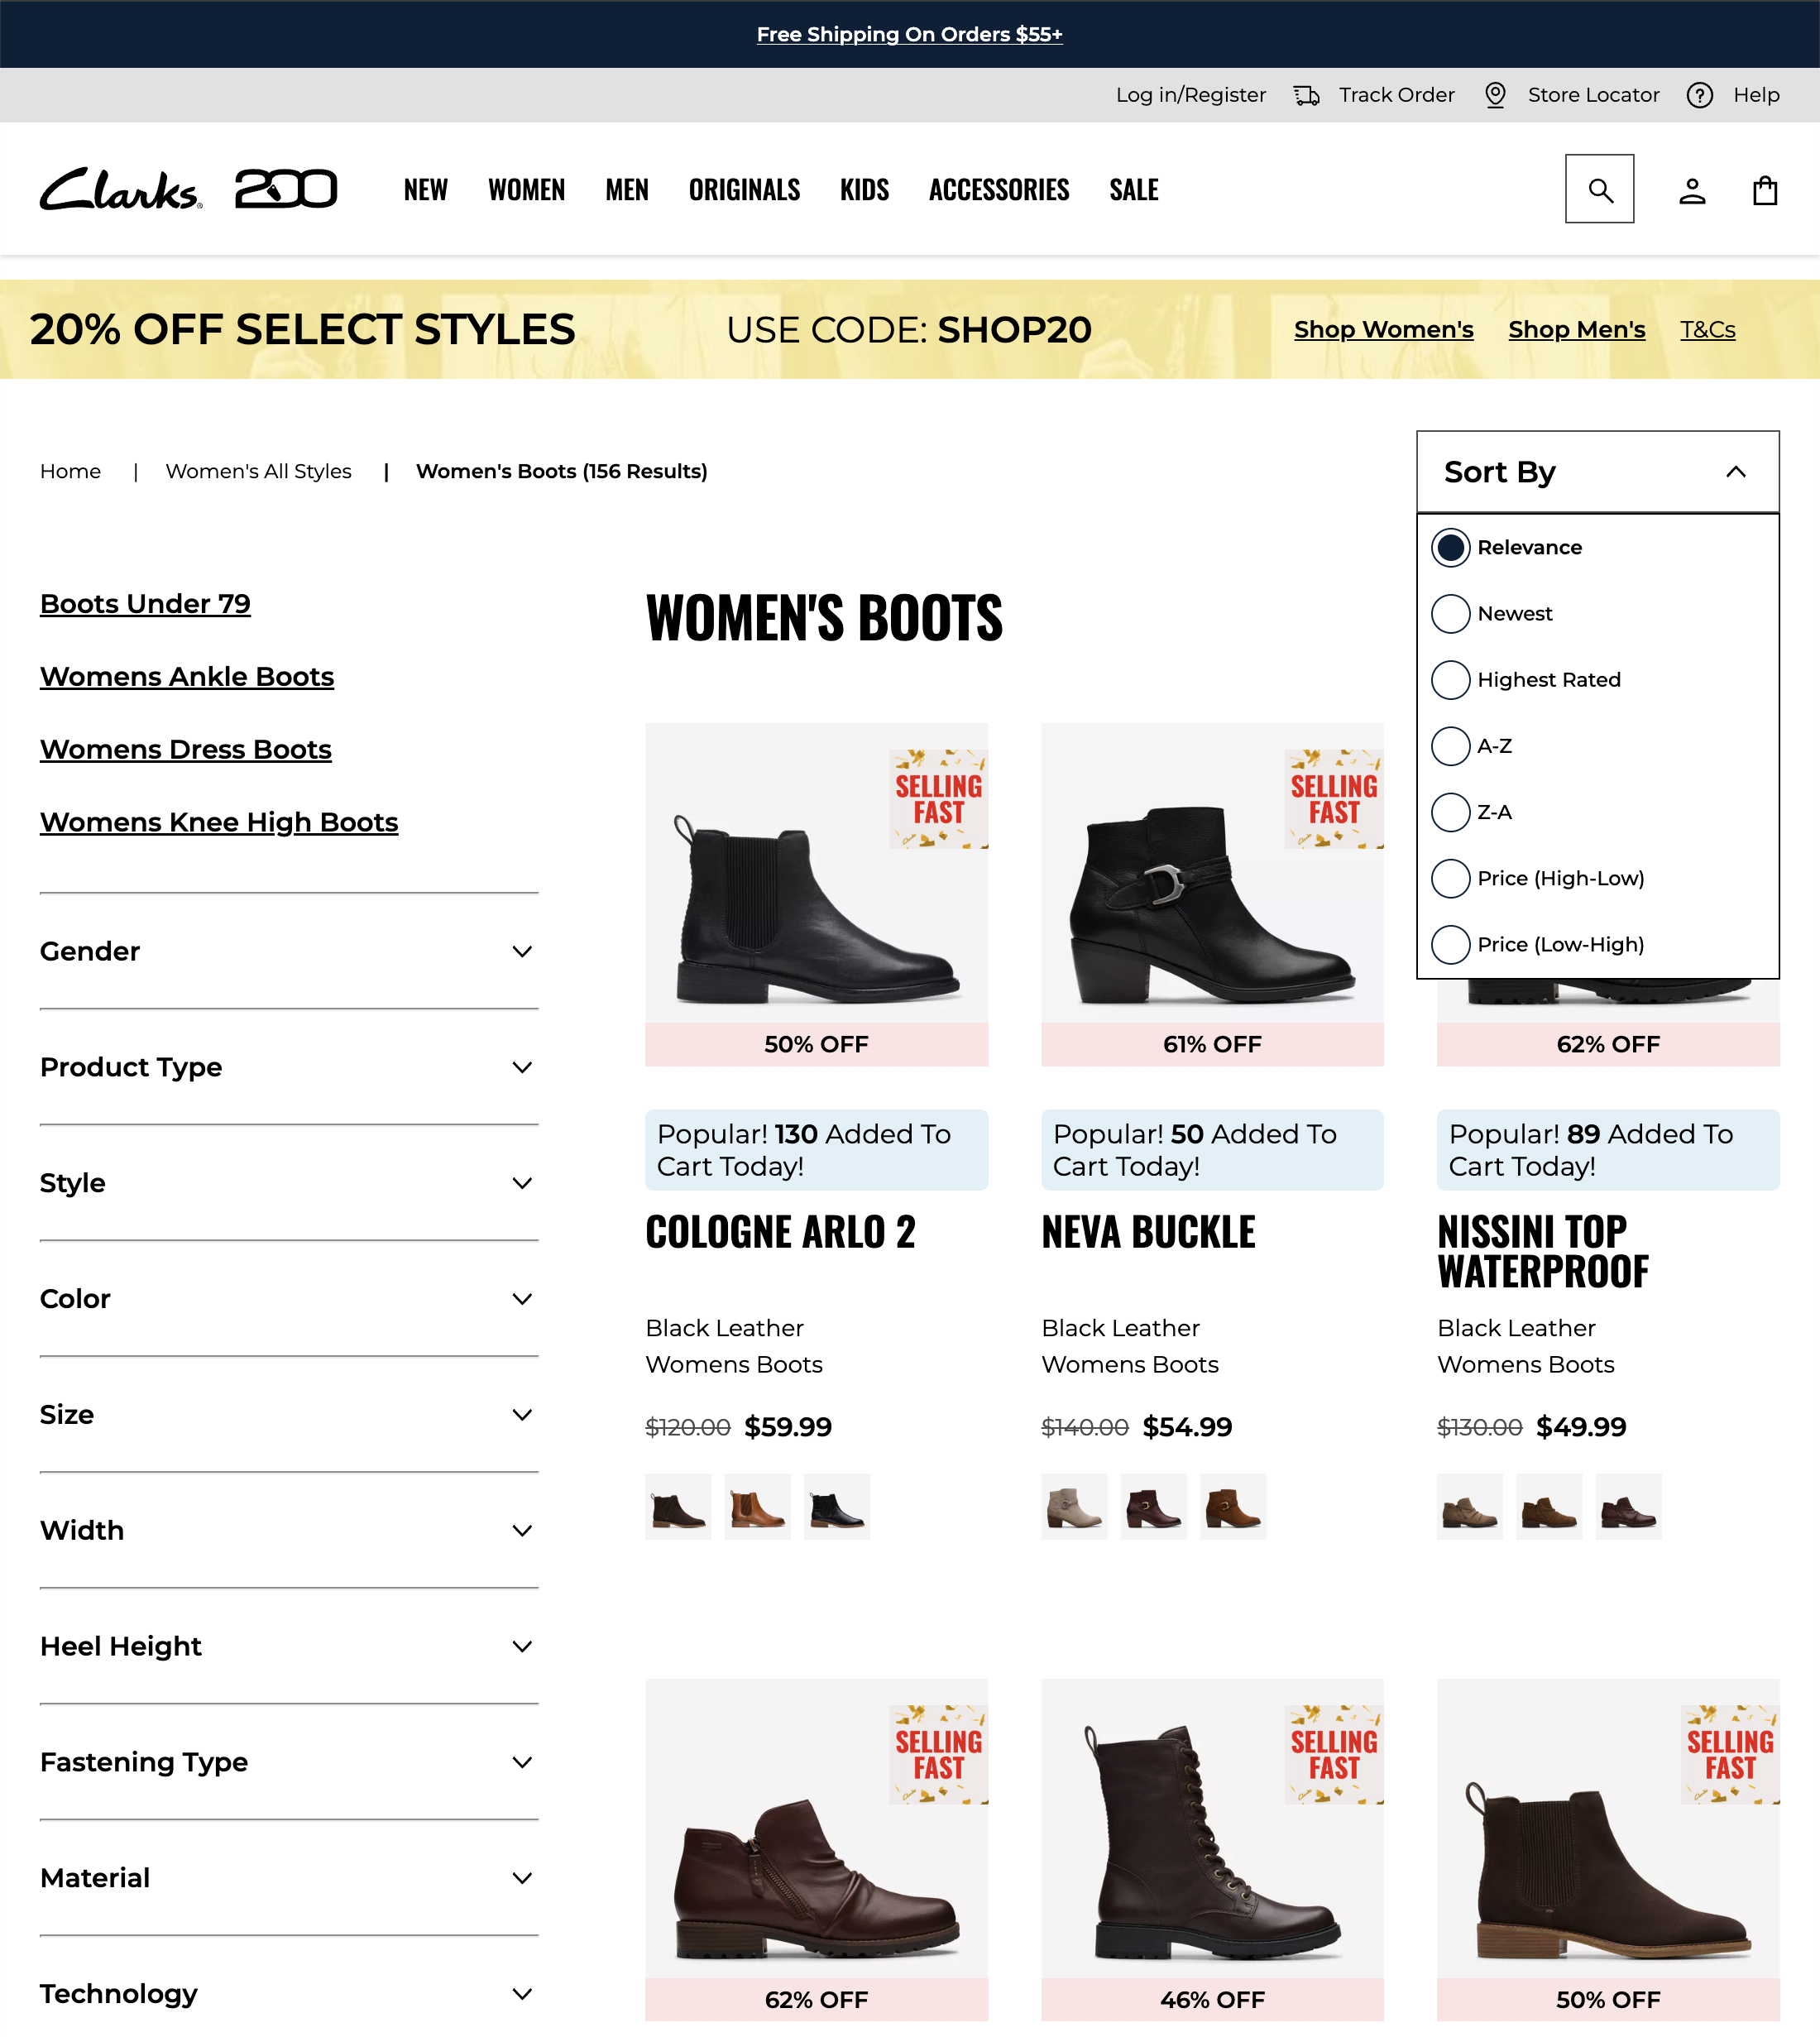Screen dimensions: 1820x2037
Task: Open the search magnifier icon
Action: [1599, 189]
